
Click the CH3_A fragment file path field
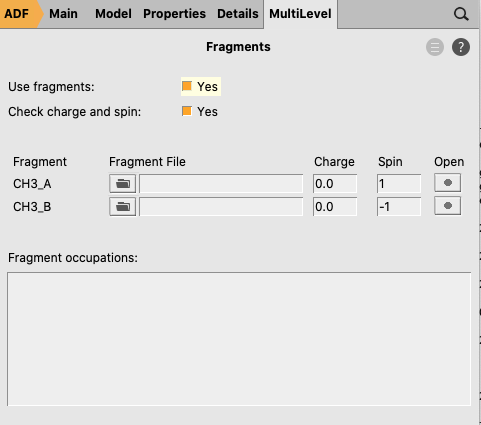tap(221, 183)
